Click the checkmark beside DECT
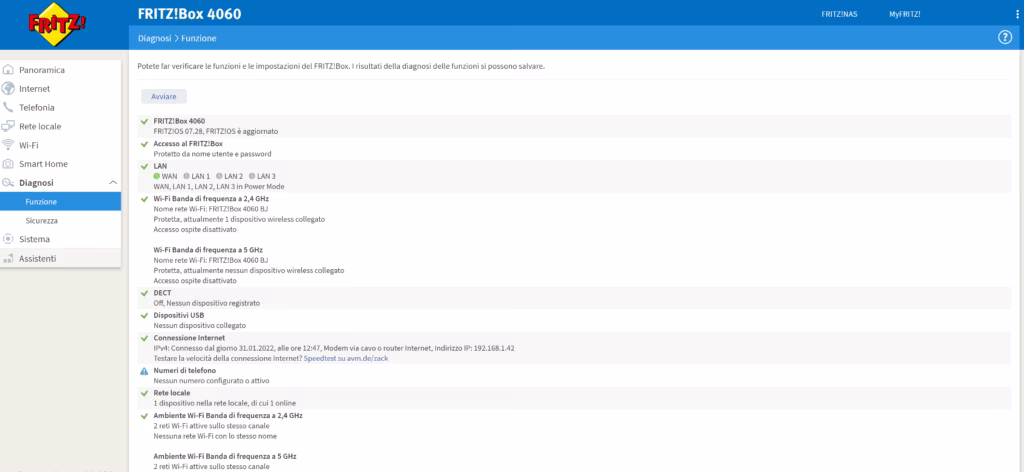Screen dimensions: 1024x472 (144, 293)
